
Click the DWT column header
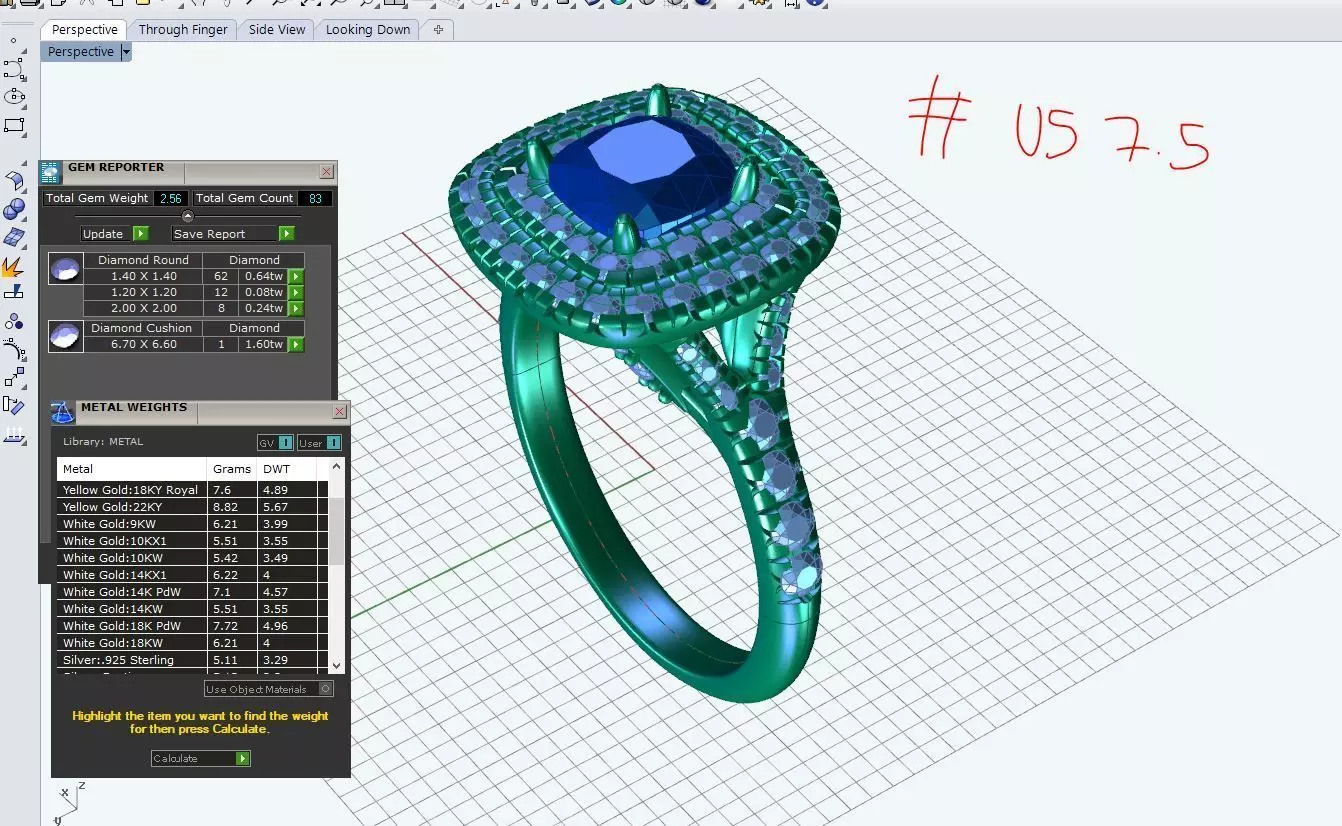(286, 469)
